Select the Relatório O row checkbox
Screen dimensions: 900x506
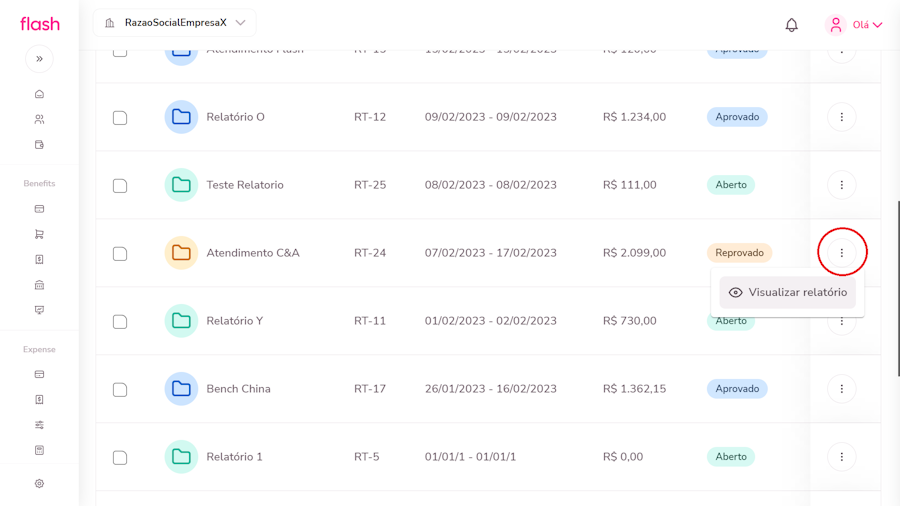coord(120,118)
